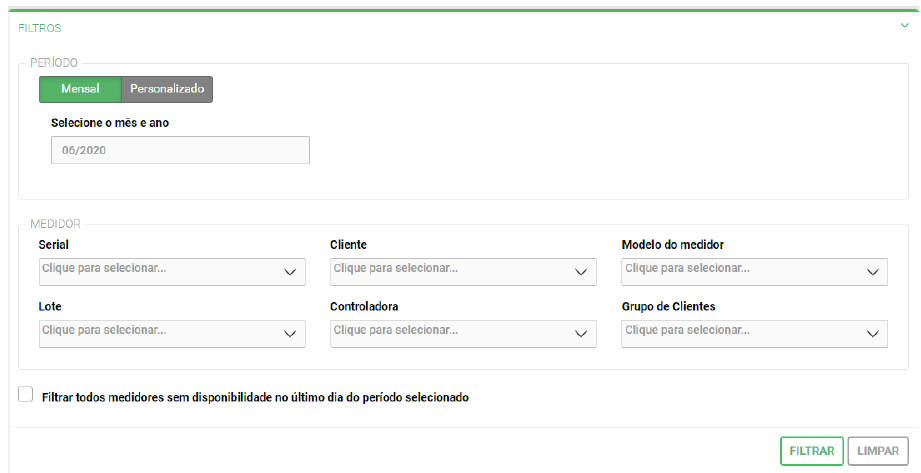Click the Lote selection placeholder text
This screenshot has height=473, width=921.
click(x=104, y=331)
